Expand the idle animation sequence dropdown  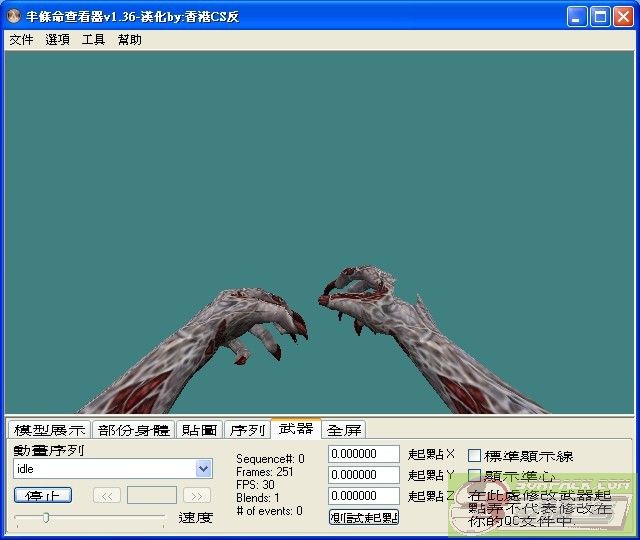[x=204, y=468]
